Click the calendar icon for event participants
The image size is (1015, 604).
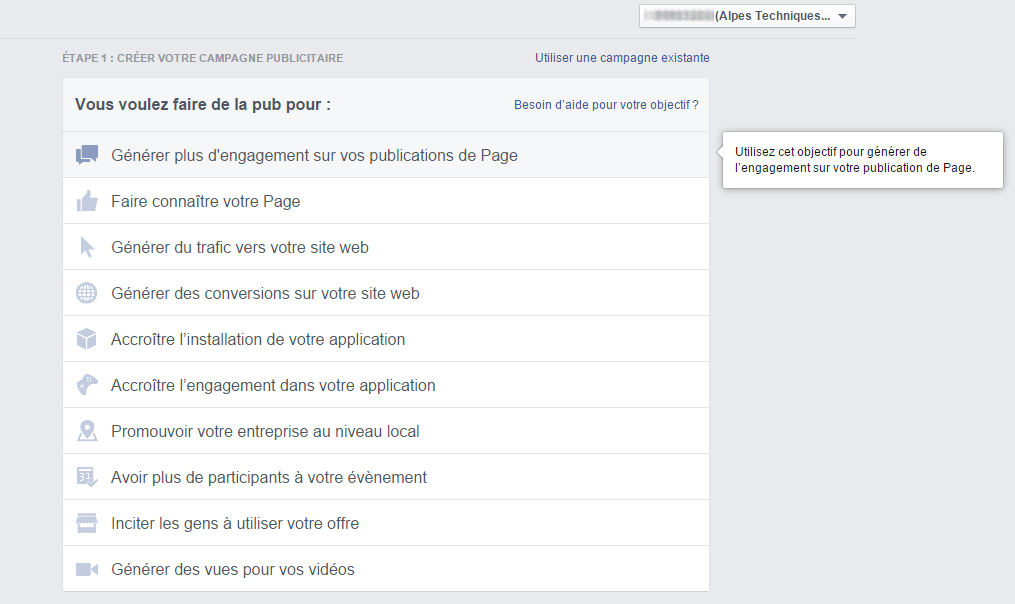pos(87,477)
